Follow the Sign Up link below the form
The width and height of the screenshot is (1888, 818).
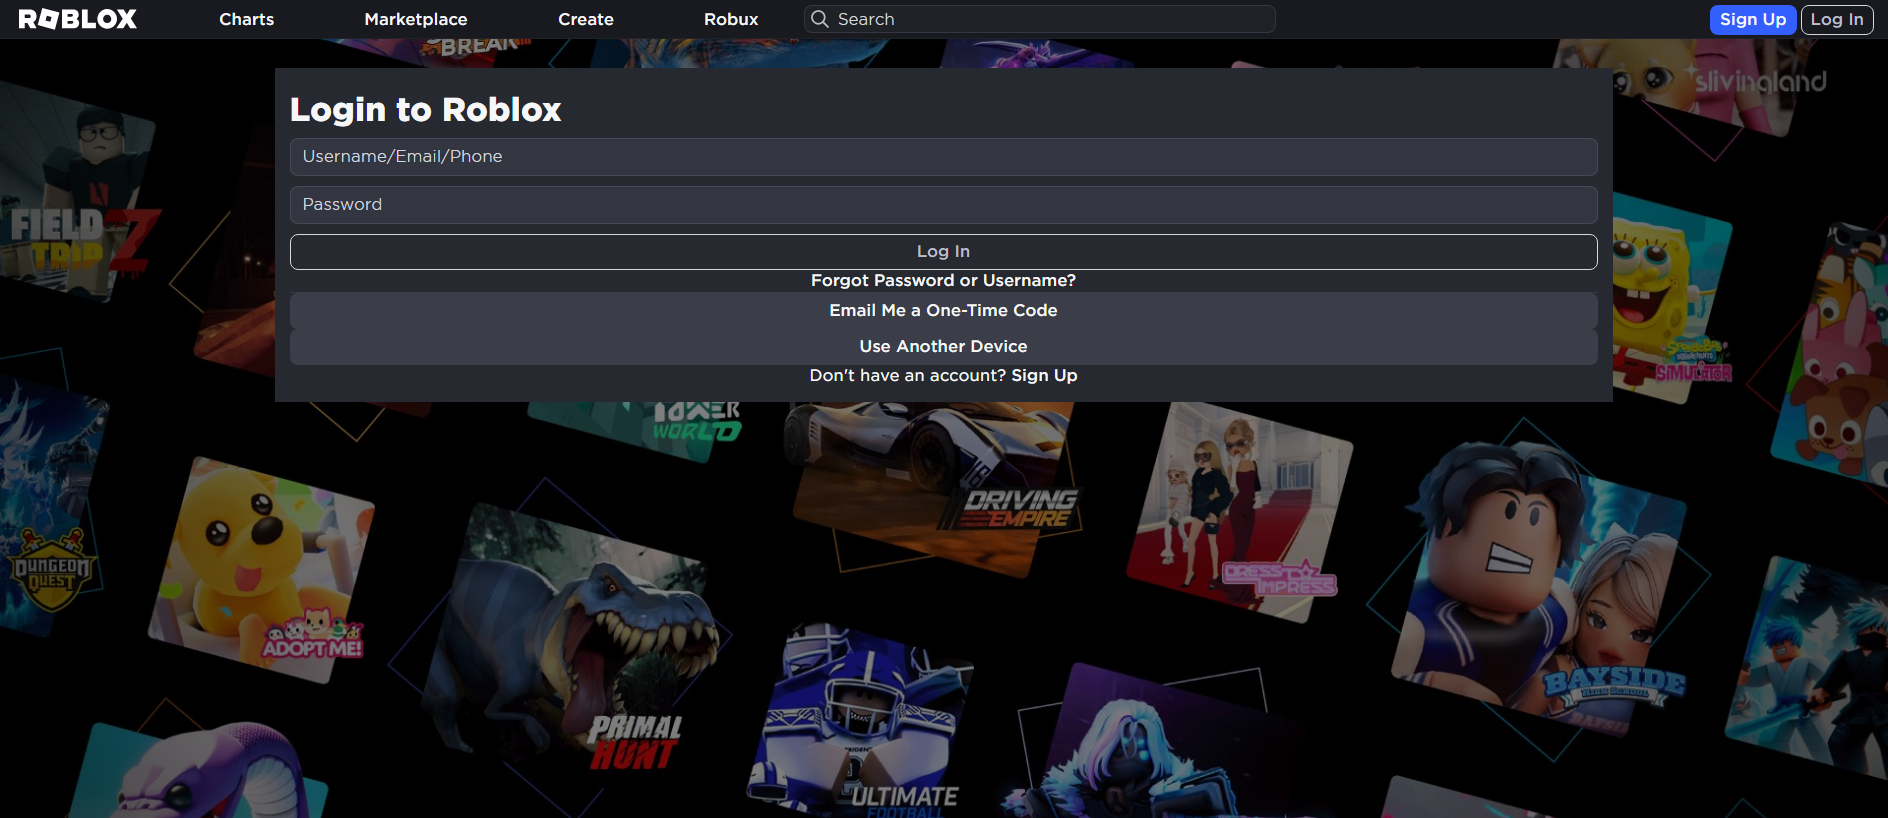pyautogui.click(x=1044, y=376)
